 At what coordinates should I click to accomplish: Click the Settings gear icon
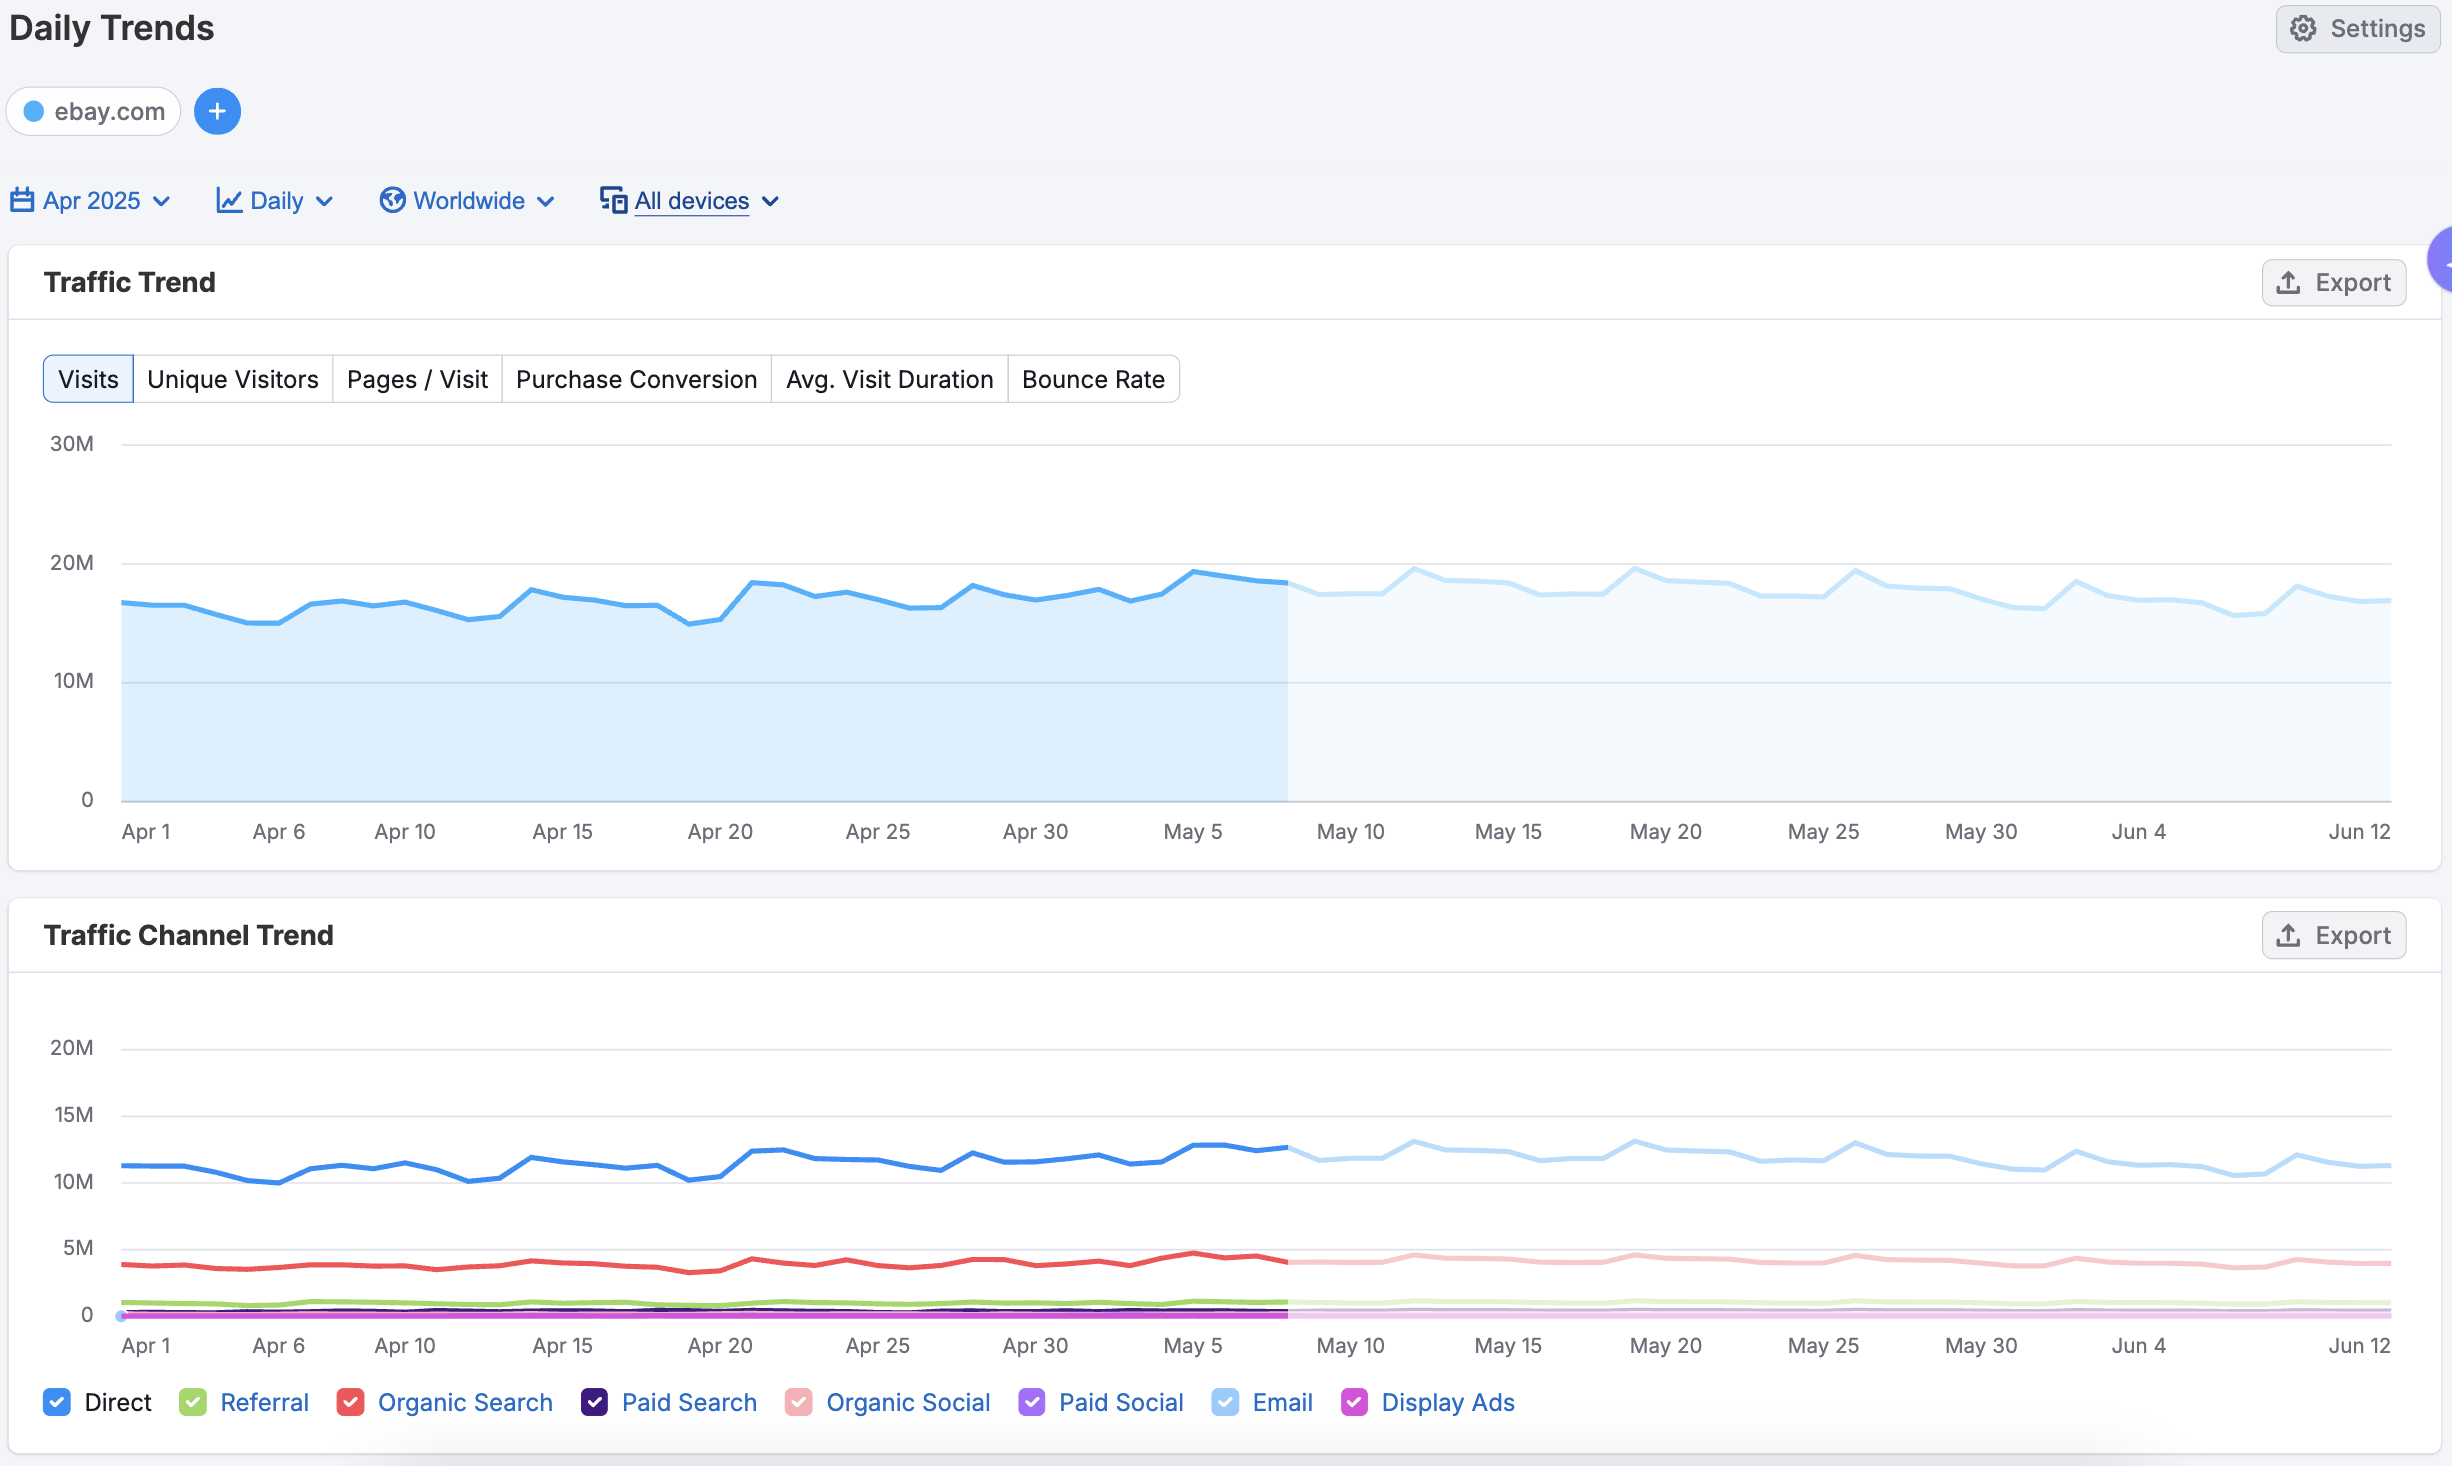click(2303, 29)
